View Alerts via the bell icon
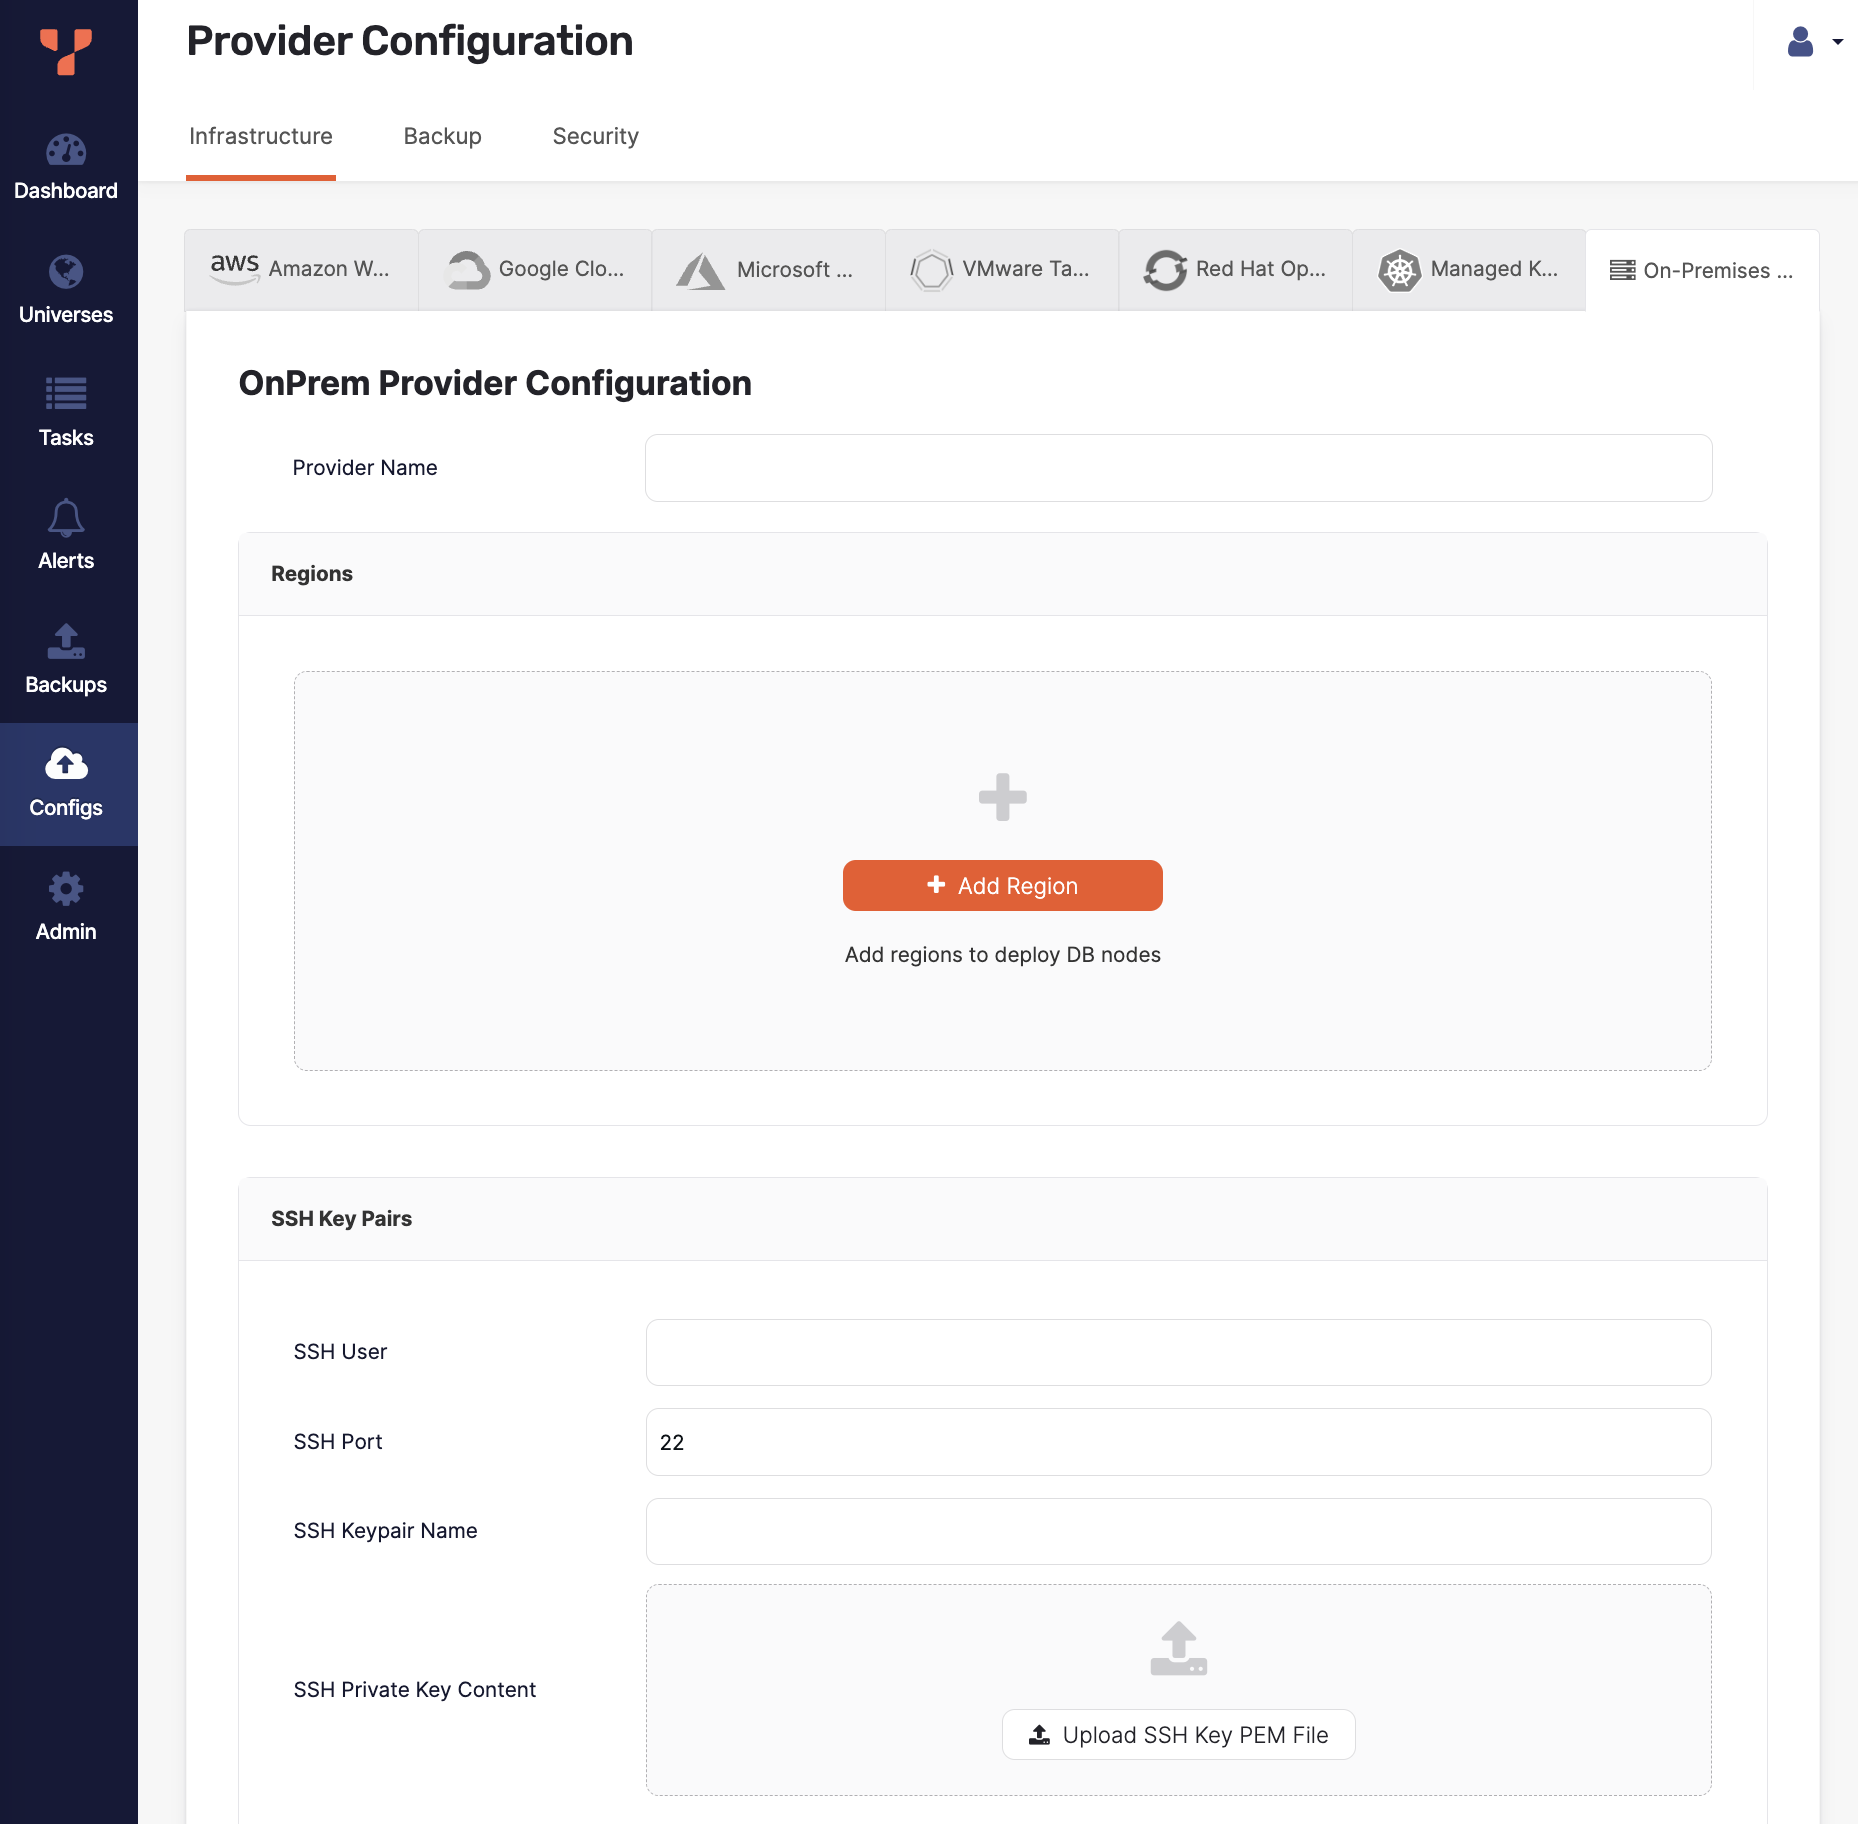The width and height of the screenshot is (1858, 1824). tap(66, 537)
